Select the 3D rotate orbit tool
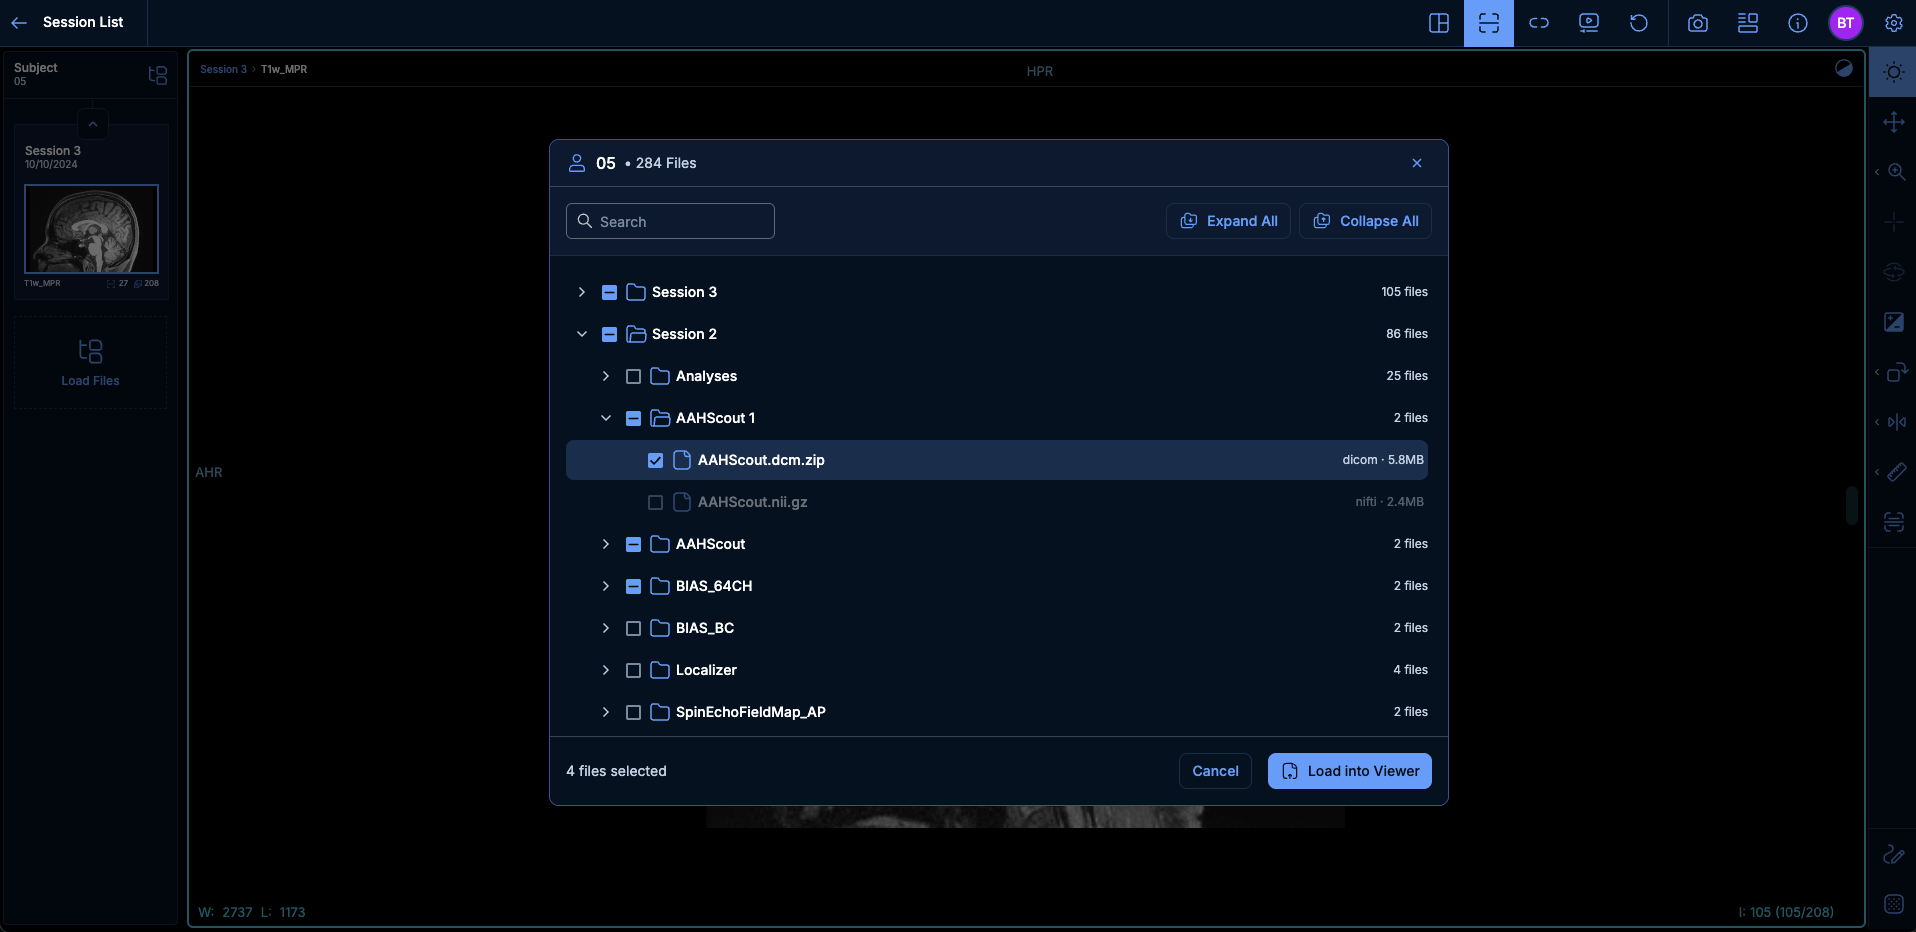Image resolution: width=1916 pixels, height=932 pixels. tap(1894, 272)
